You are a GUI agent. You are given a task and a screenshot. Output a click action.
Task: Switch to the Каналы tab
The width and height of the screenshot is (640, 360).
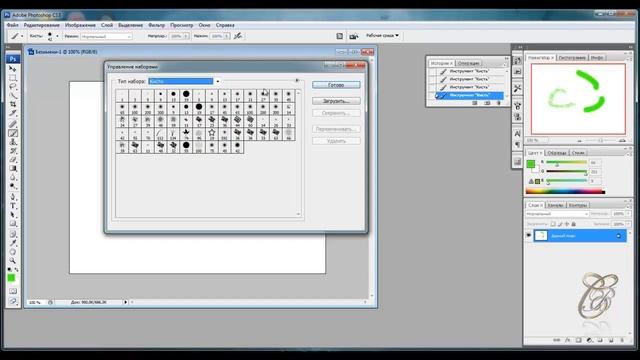coord(556,205)
